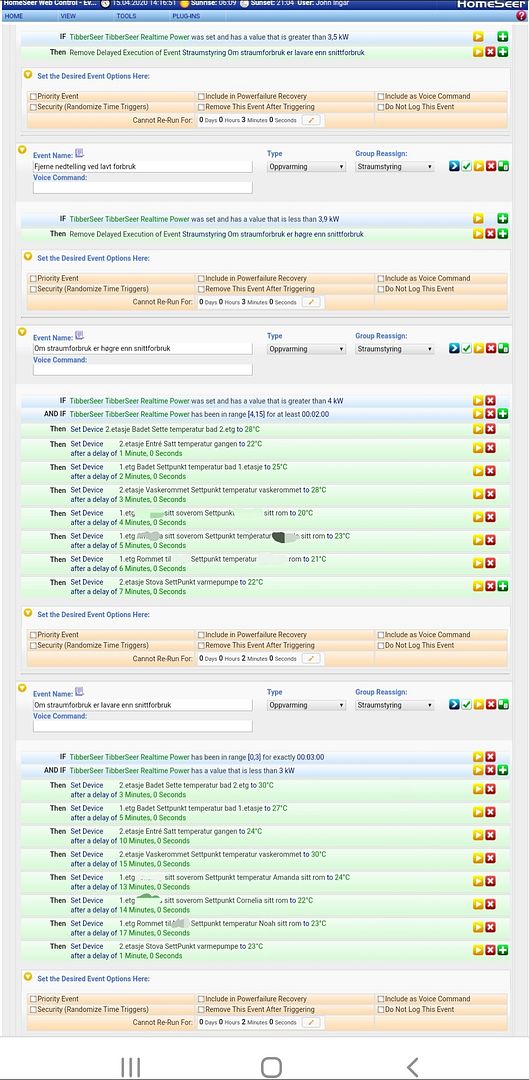Collapse event options under 'Fjerne nedtelling' event
This screenshot has width=529, height=1080.
coord(28,256)
